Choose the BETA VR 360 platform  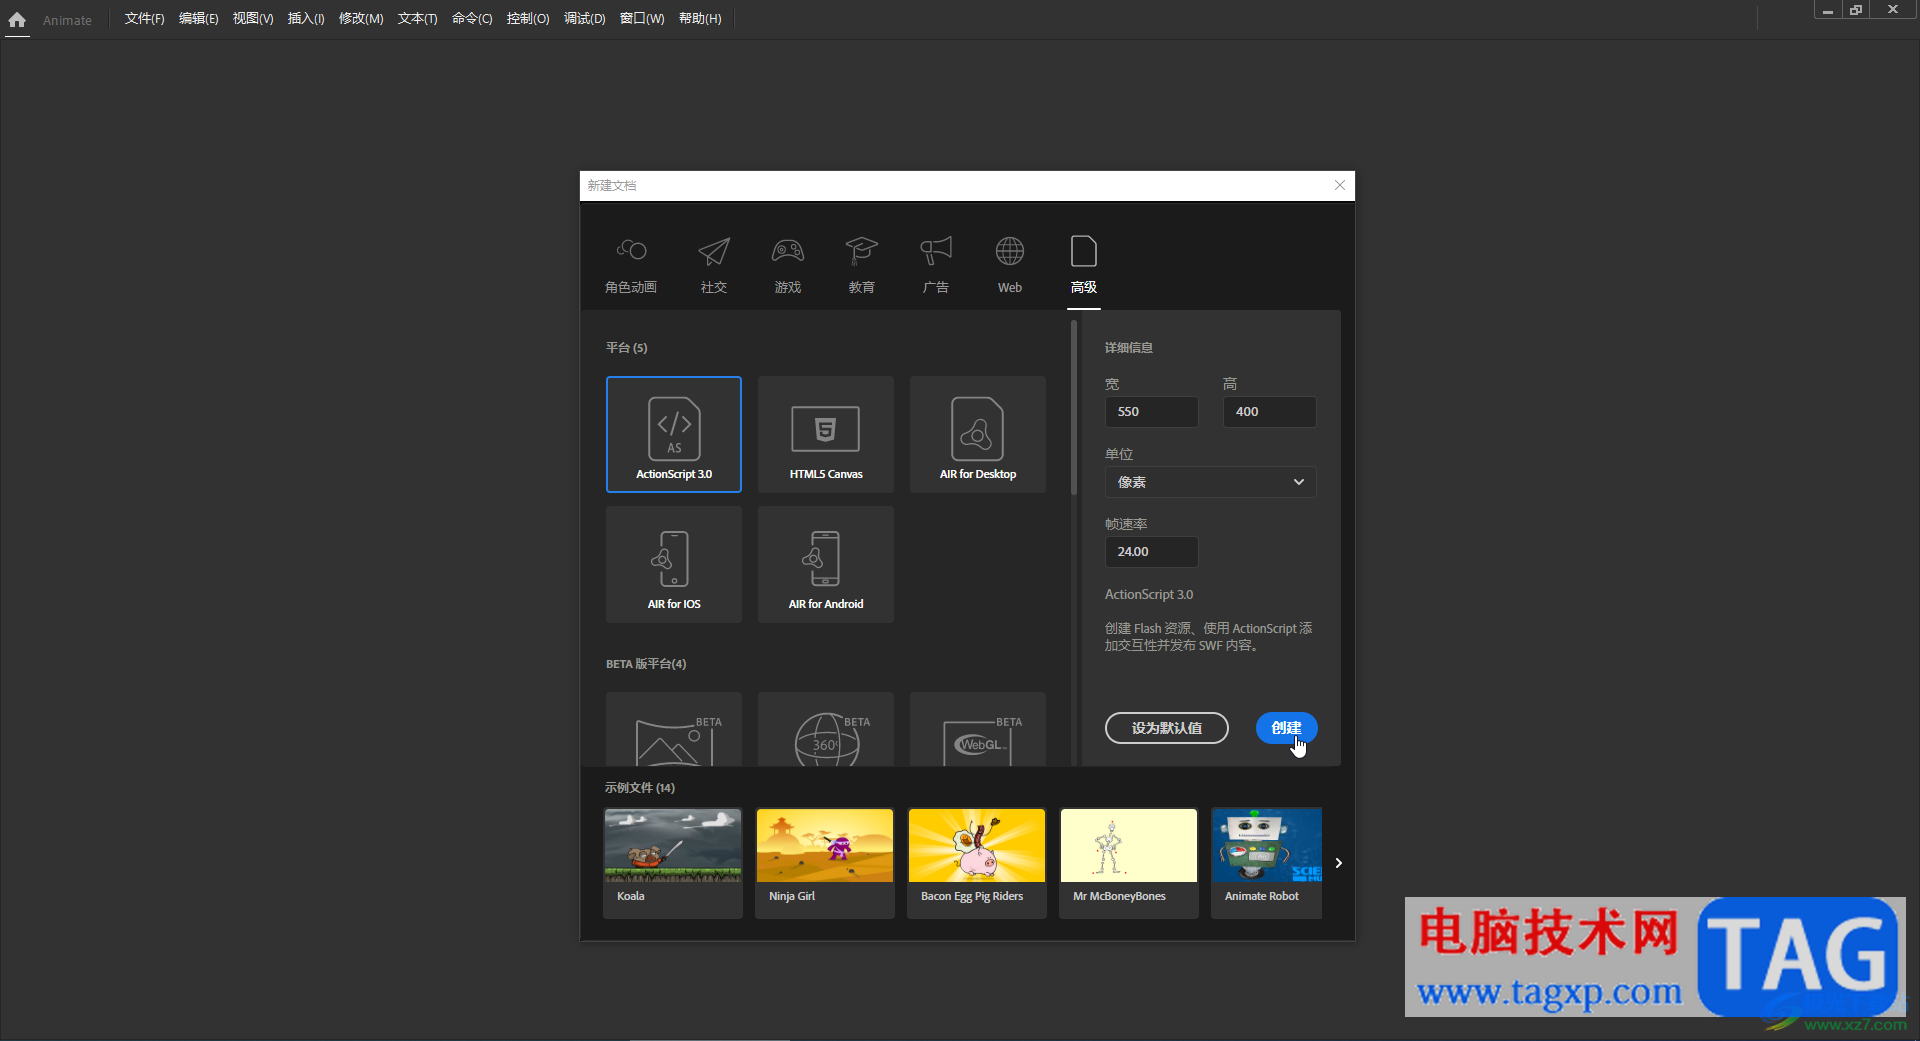coord(826,729)
